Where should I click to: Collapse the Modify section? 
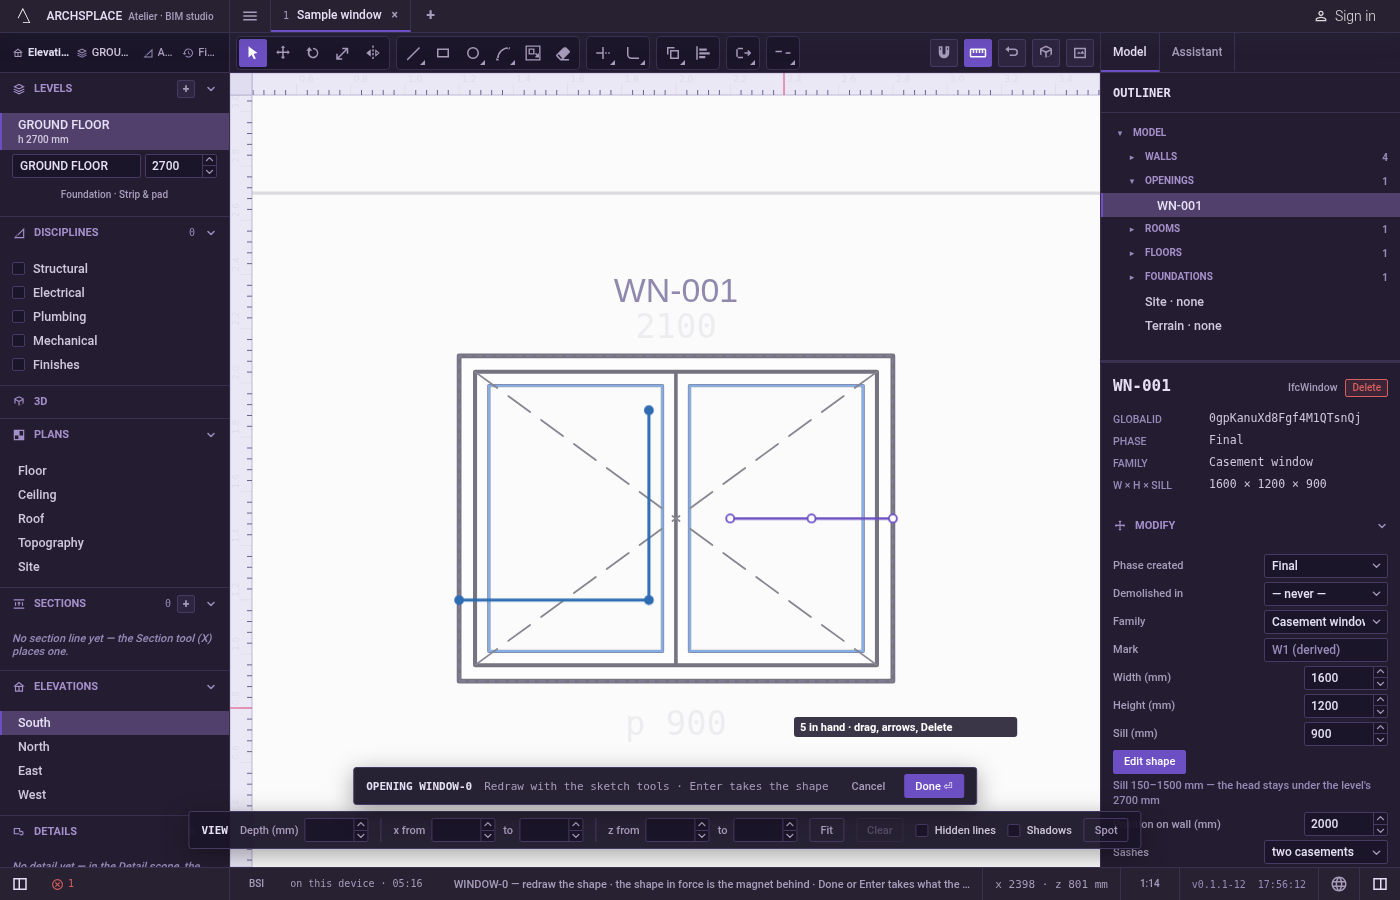click(x=1382, y=526)
